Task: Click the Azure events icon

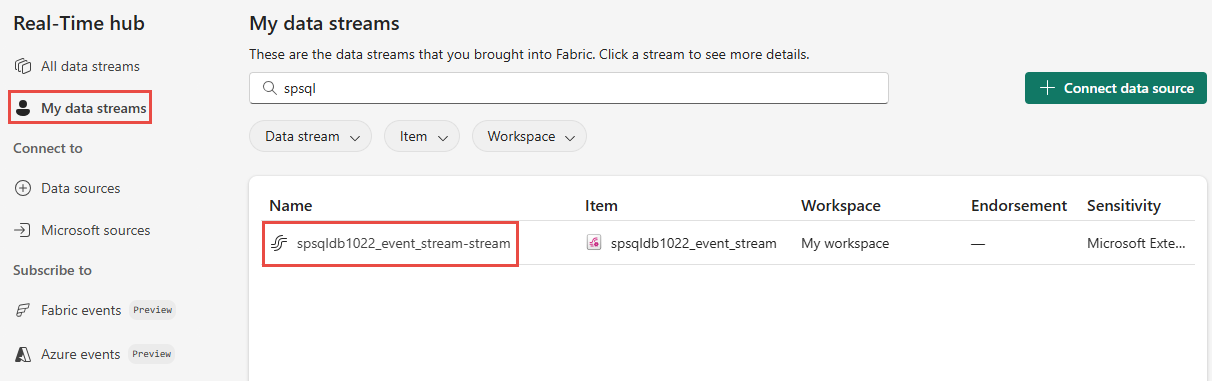Action: pyautogui.click(x=23, y=354)
